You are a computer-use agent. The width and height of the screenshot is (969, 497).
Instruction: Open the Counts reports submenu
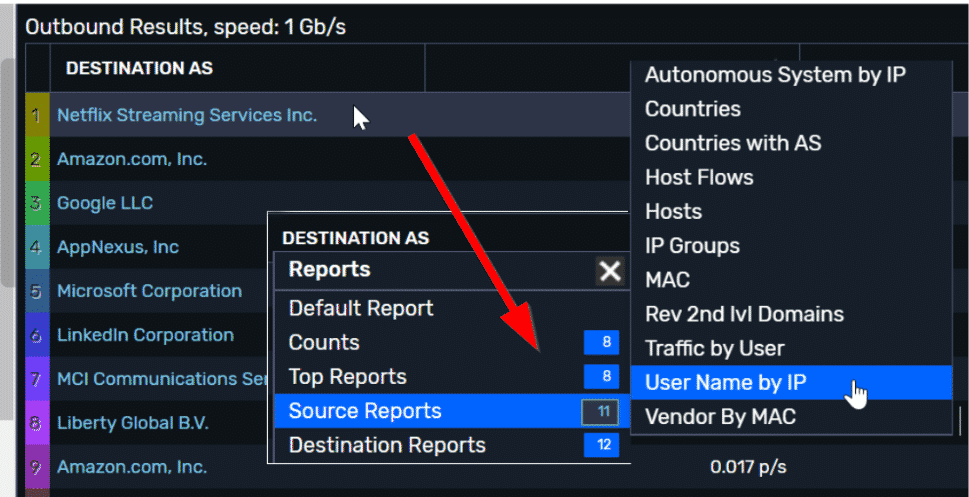coord(451,342)
